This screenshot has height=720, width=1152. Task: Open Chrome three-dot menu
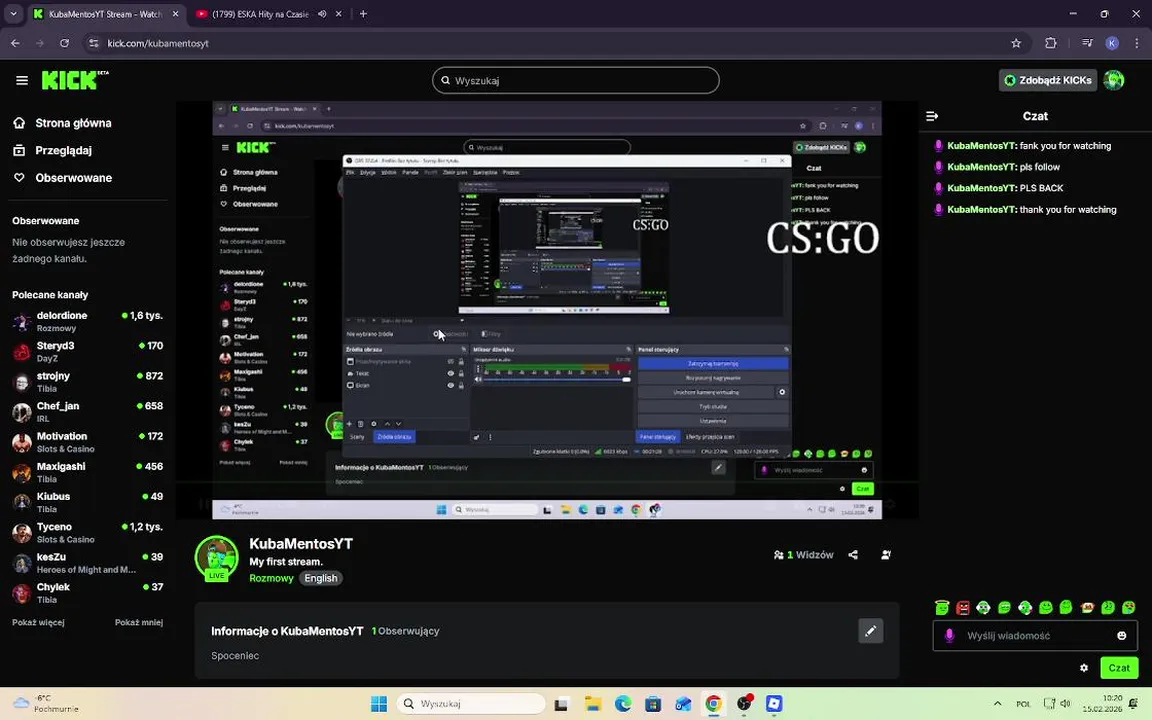point(1136,43)
